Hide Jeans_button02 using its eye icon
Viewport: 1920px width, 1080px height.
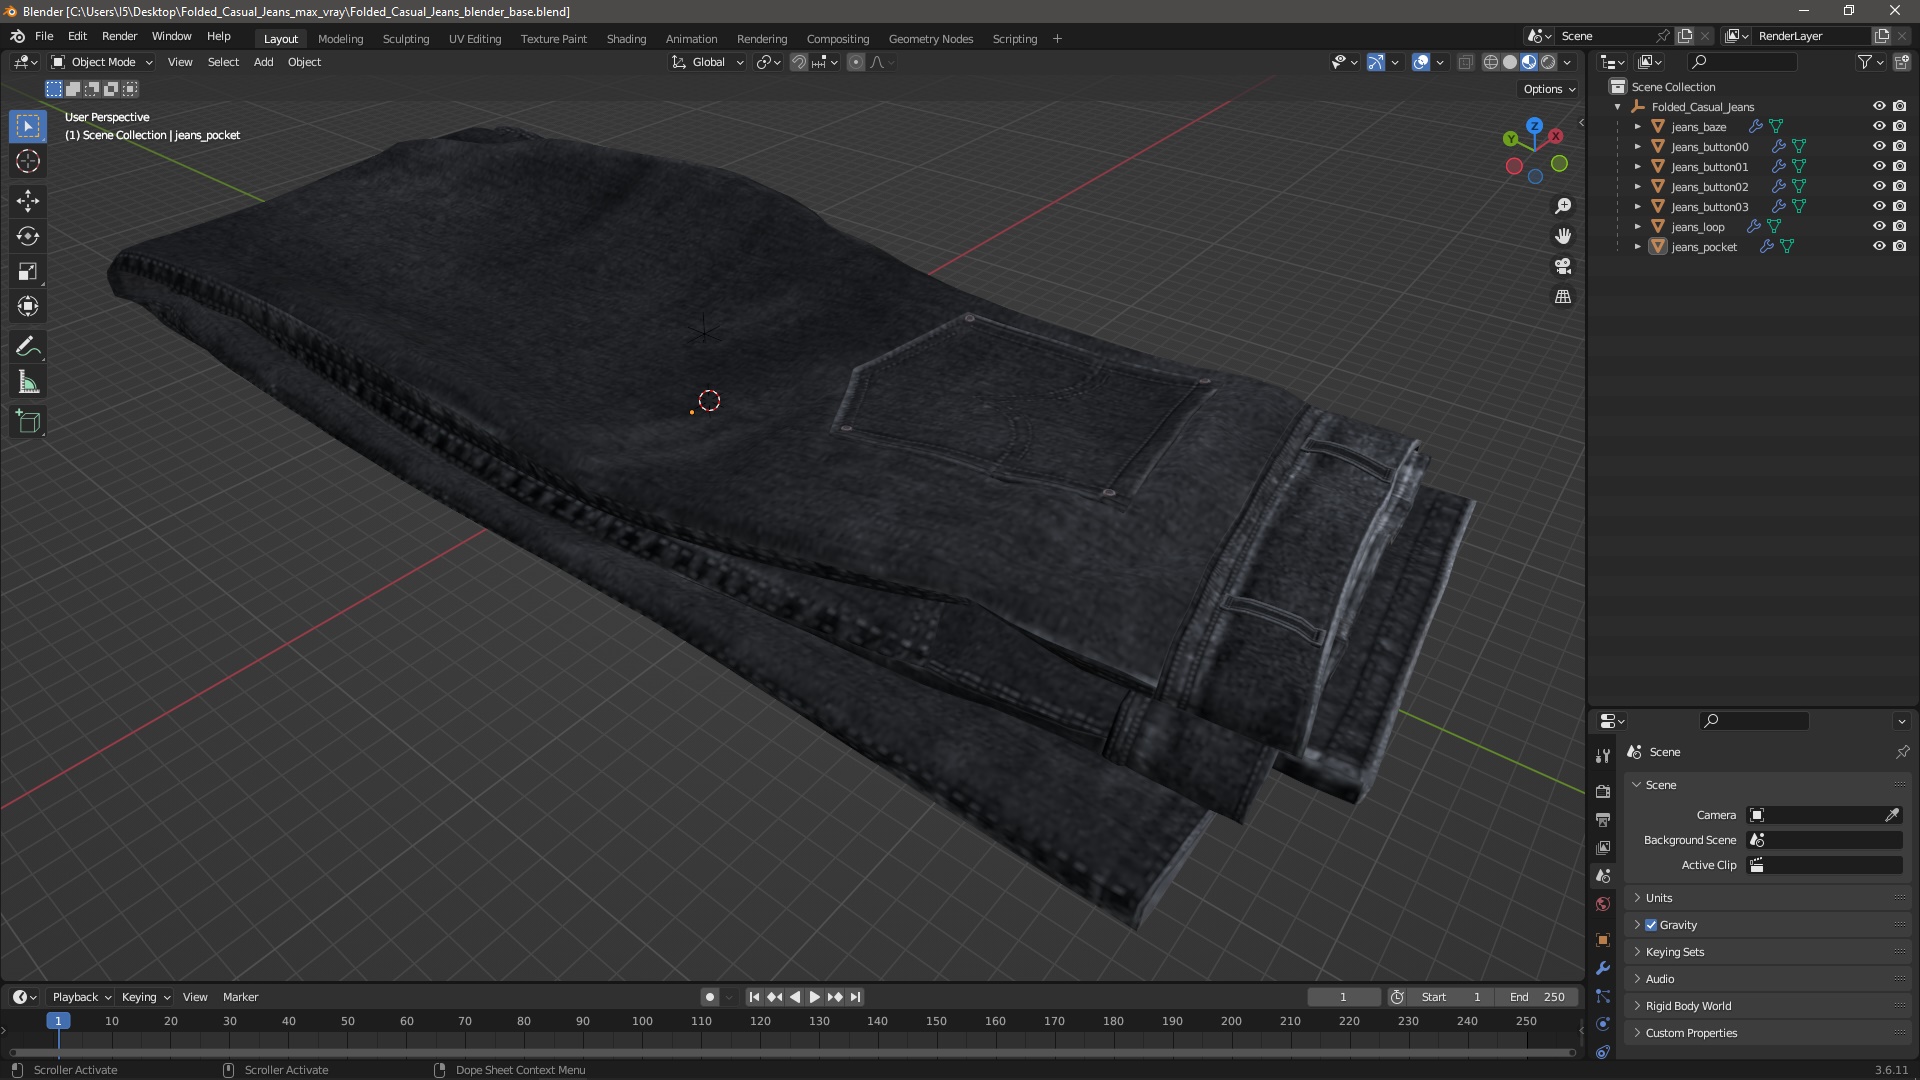tap(1879, 186)
